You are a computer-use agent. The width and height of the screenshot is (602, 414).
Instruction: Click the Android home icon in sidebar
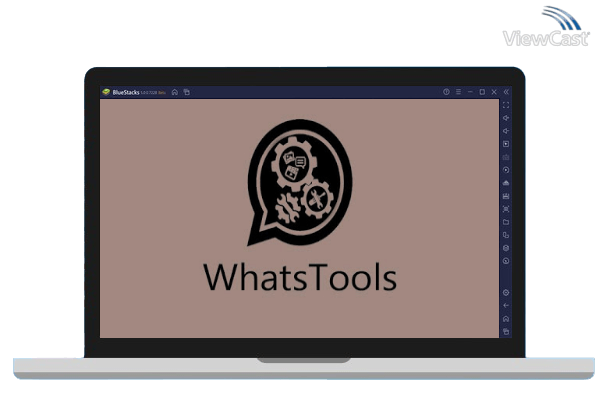[506, 319]
